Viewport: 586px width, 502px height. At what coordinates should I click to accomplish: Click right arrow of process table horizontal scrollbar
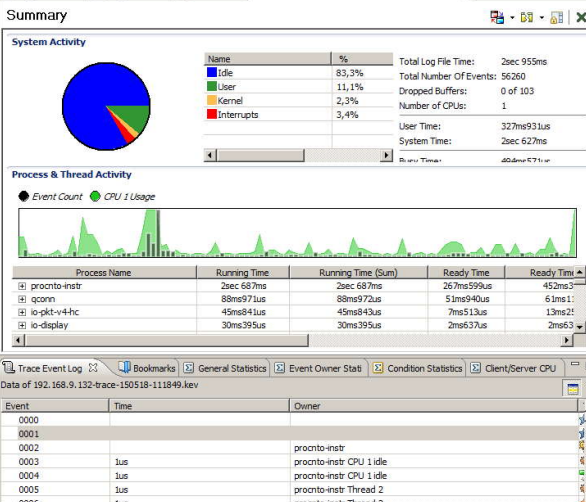click(567, 340)
